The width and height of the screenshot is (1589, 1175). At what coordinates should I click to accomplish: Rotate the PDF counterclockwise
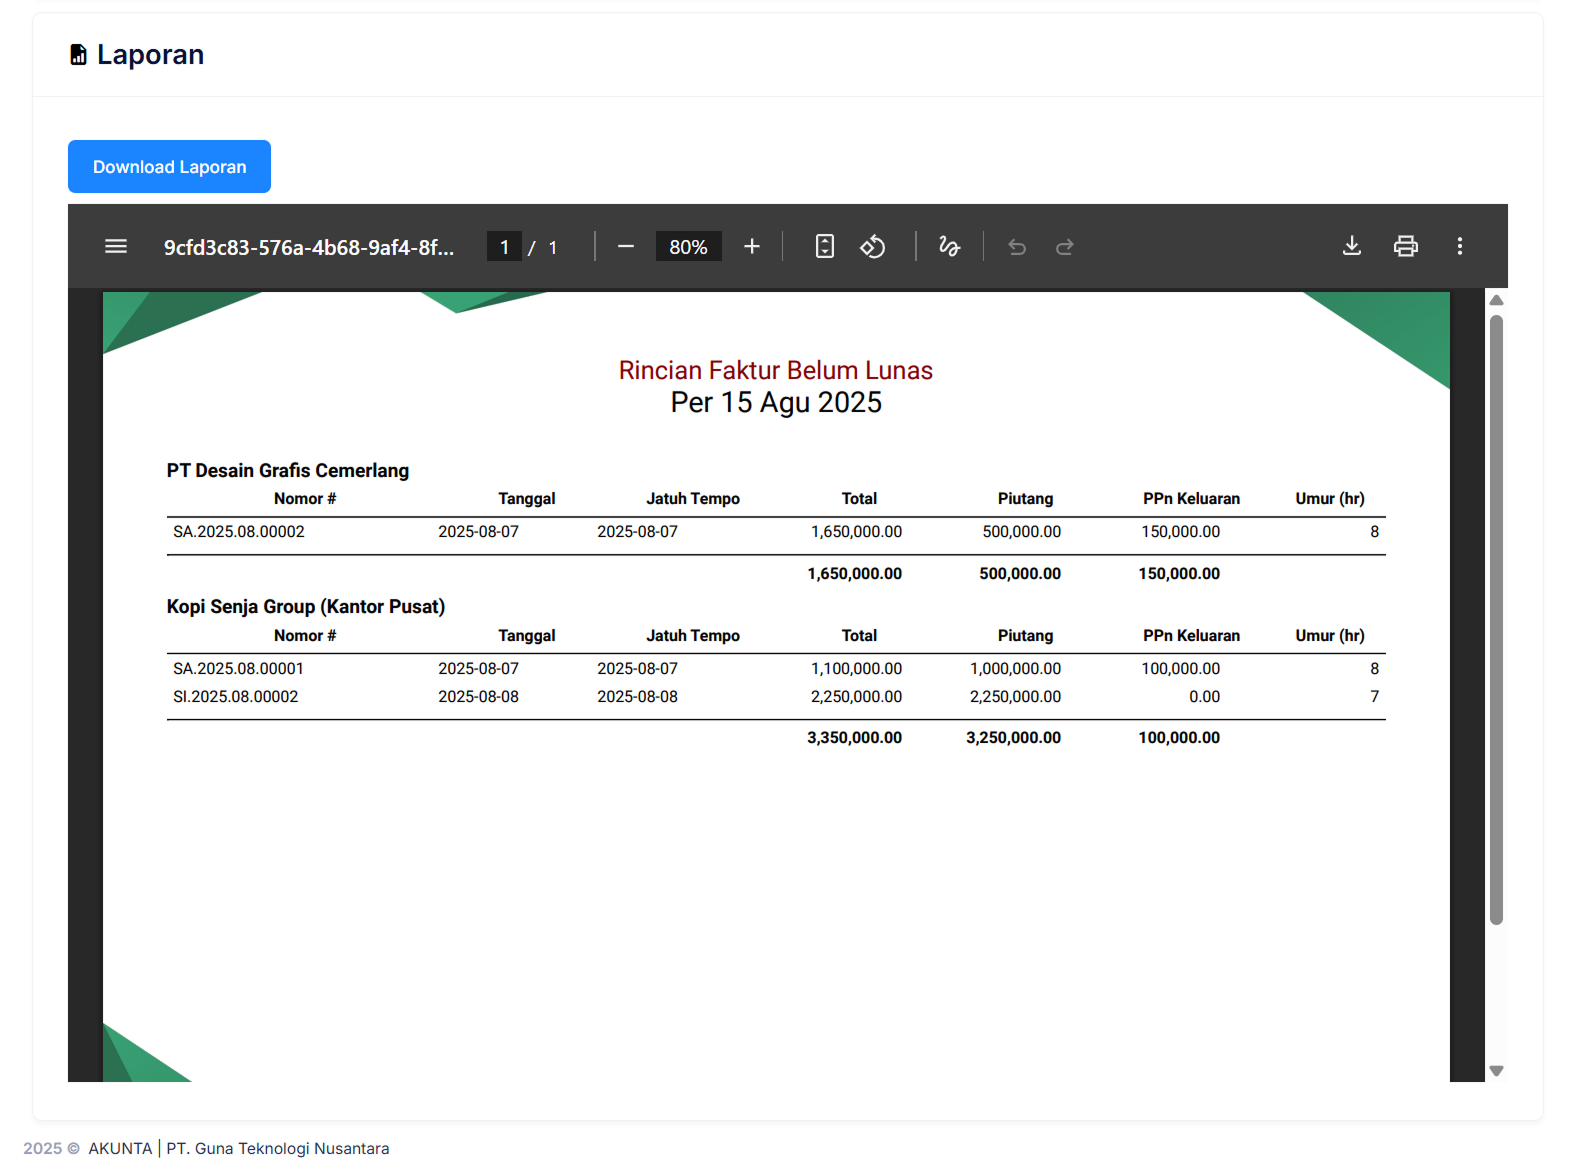click(873, 246)
